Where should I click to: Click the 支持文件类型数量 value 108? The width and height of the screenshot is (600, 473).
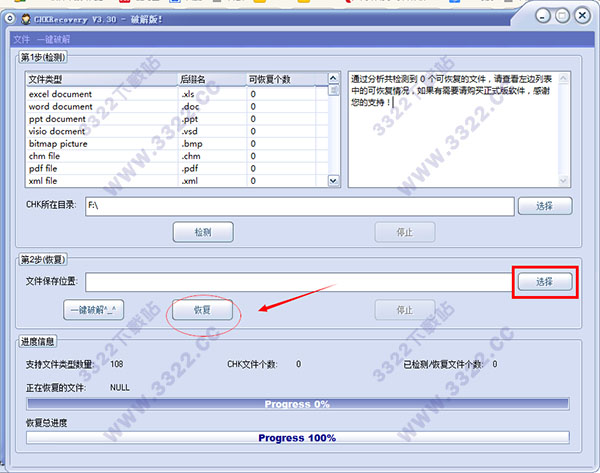[117, 364]
